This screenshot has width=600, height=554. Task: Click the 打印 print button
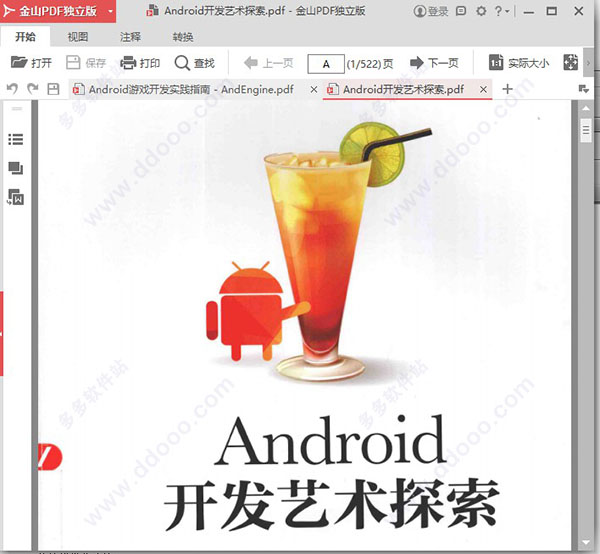pyautogui.click(x=140, y=63)
